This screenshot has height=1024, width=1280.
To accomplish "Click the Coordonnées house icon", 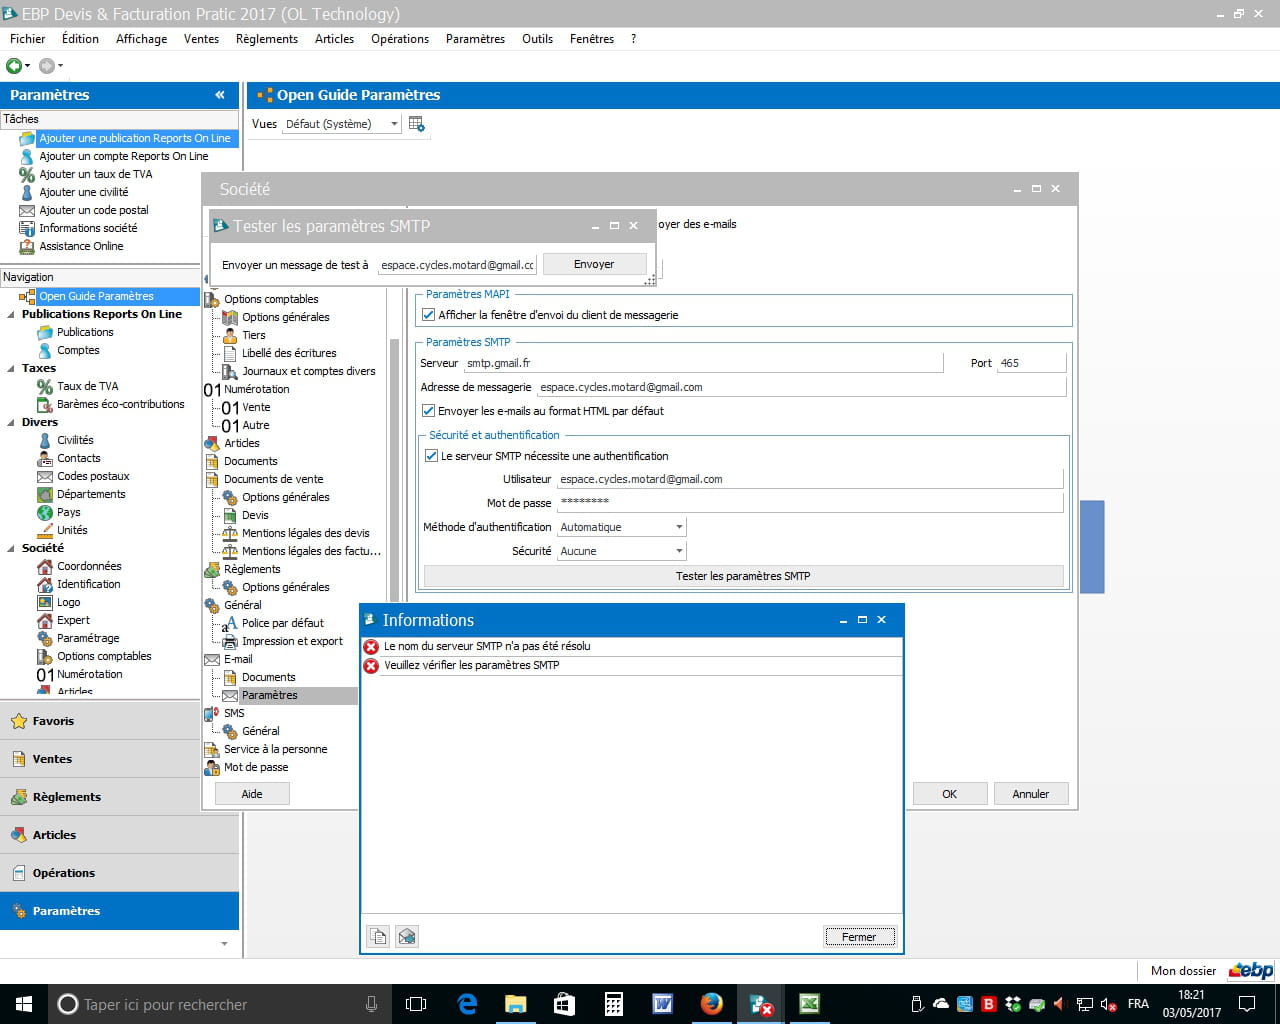I will (45, 566).
